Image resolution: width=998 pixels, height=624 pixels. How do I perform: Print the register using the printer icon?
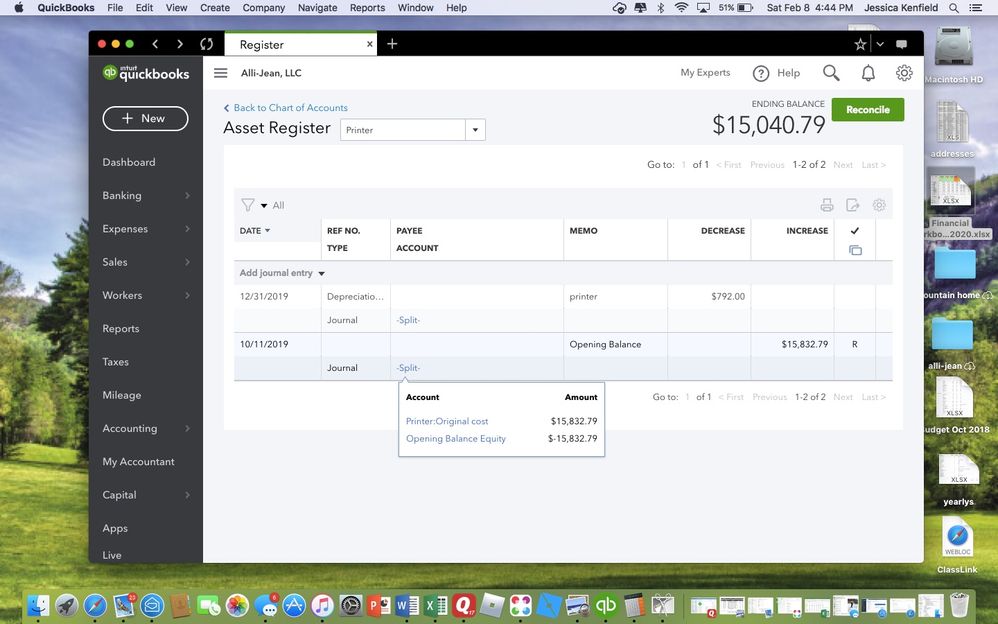tap(827, 205)
